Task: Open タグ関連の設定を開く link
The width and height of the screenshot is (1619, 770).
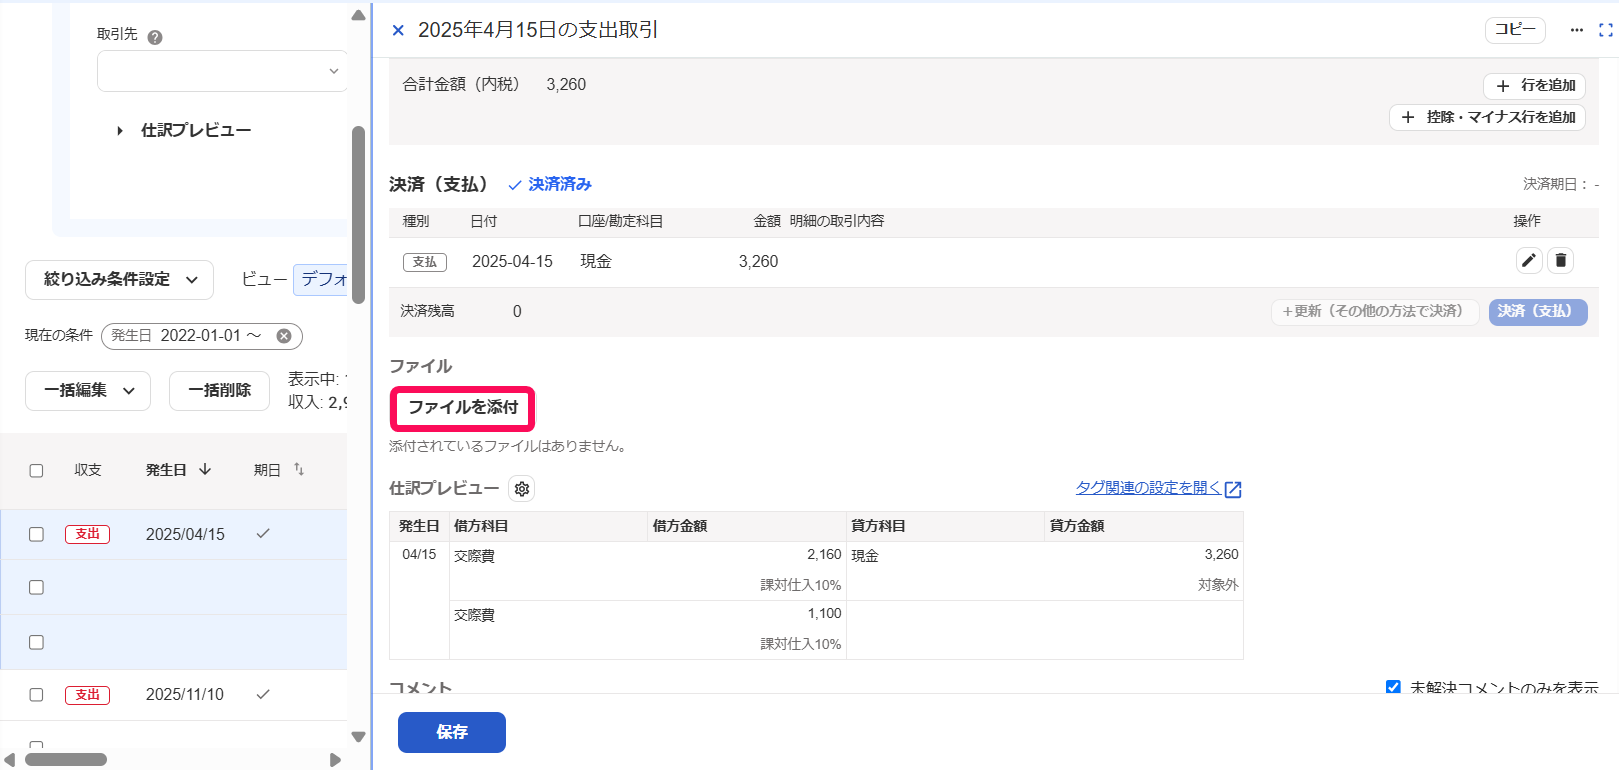Action: (x=1158, y=488)
